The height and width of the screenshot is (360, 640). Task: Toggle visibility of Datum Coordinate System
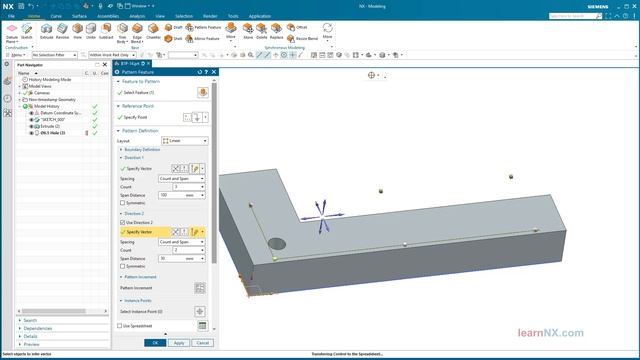point(31,113)
